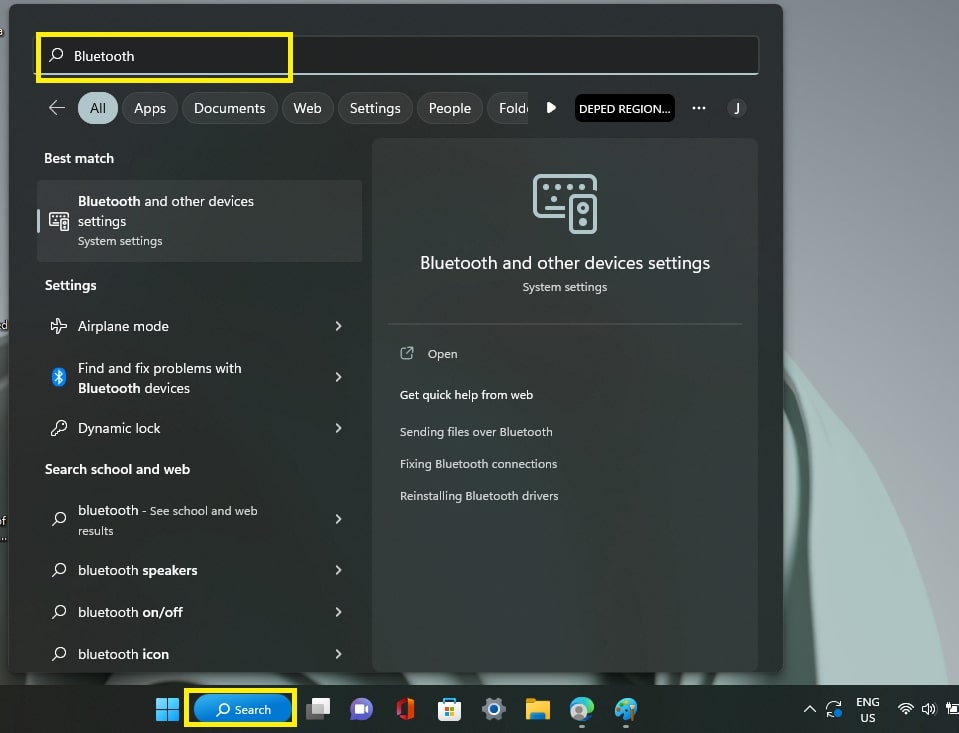
Task: Launch the Chat app from taskbar
Action: 361,709
